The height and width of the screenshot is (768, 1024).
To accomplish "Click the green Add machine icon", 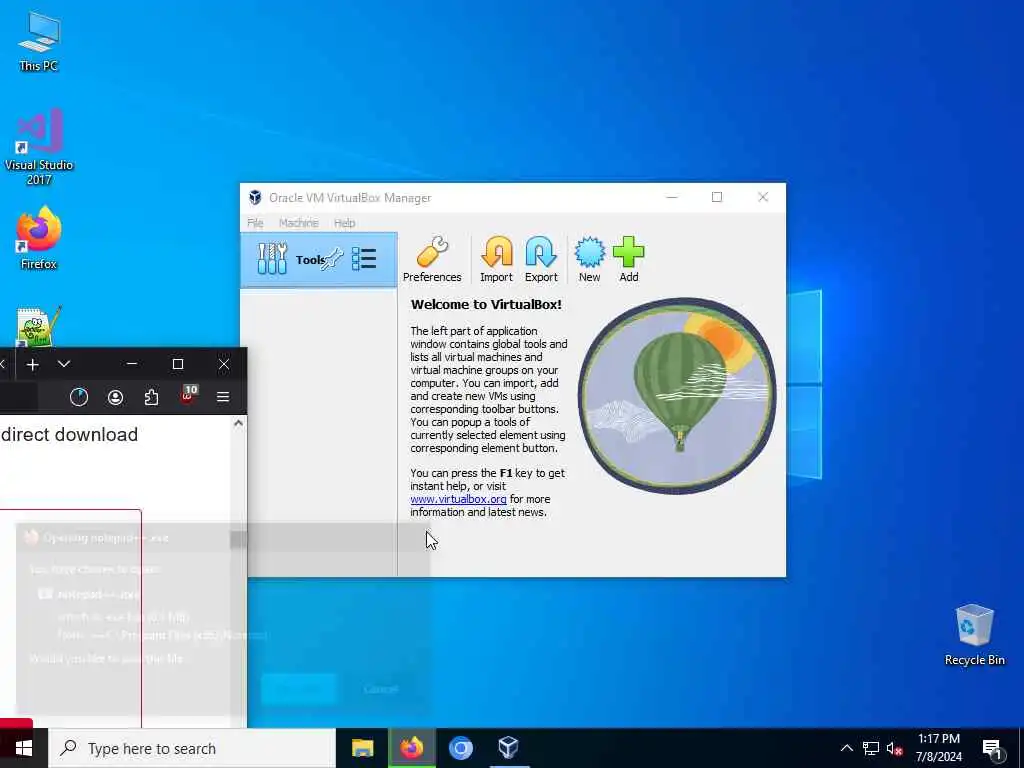I will [628, 260].
